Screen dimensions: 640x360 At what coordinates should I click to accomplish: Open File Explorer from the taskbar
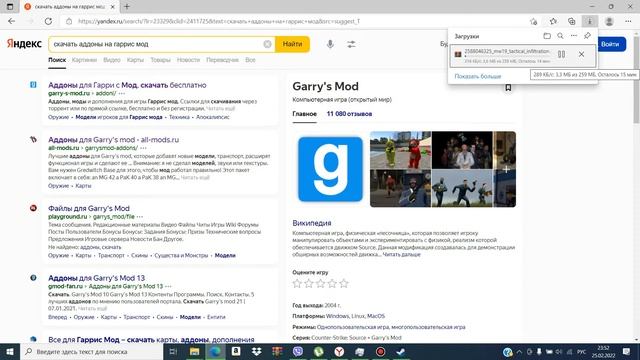[194, 351]
